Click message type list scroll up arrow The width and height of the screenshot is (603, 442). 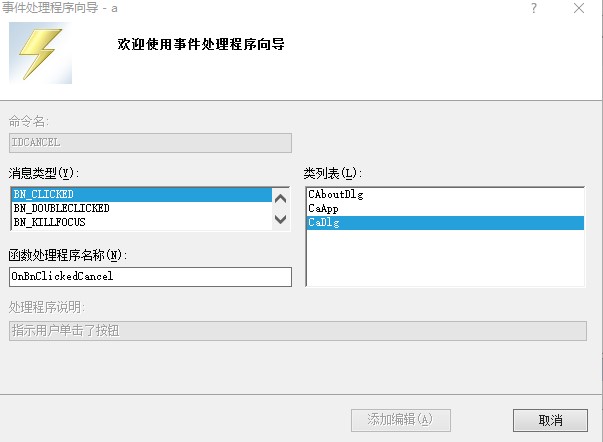click(281, 195)
